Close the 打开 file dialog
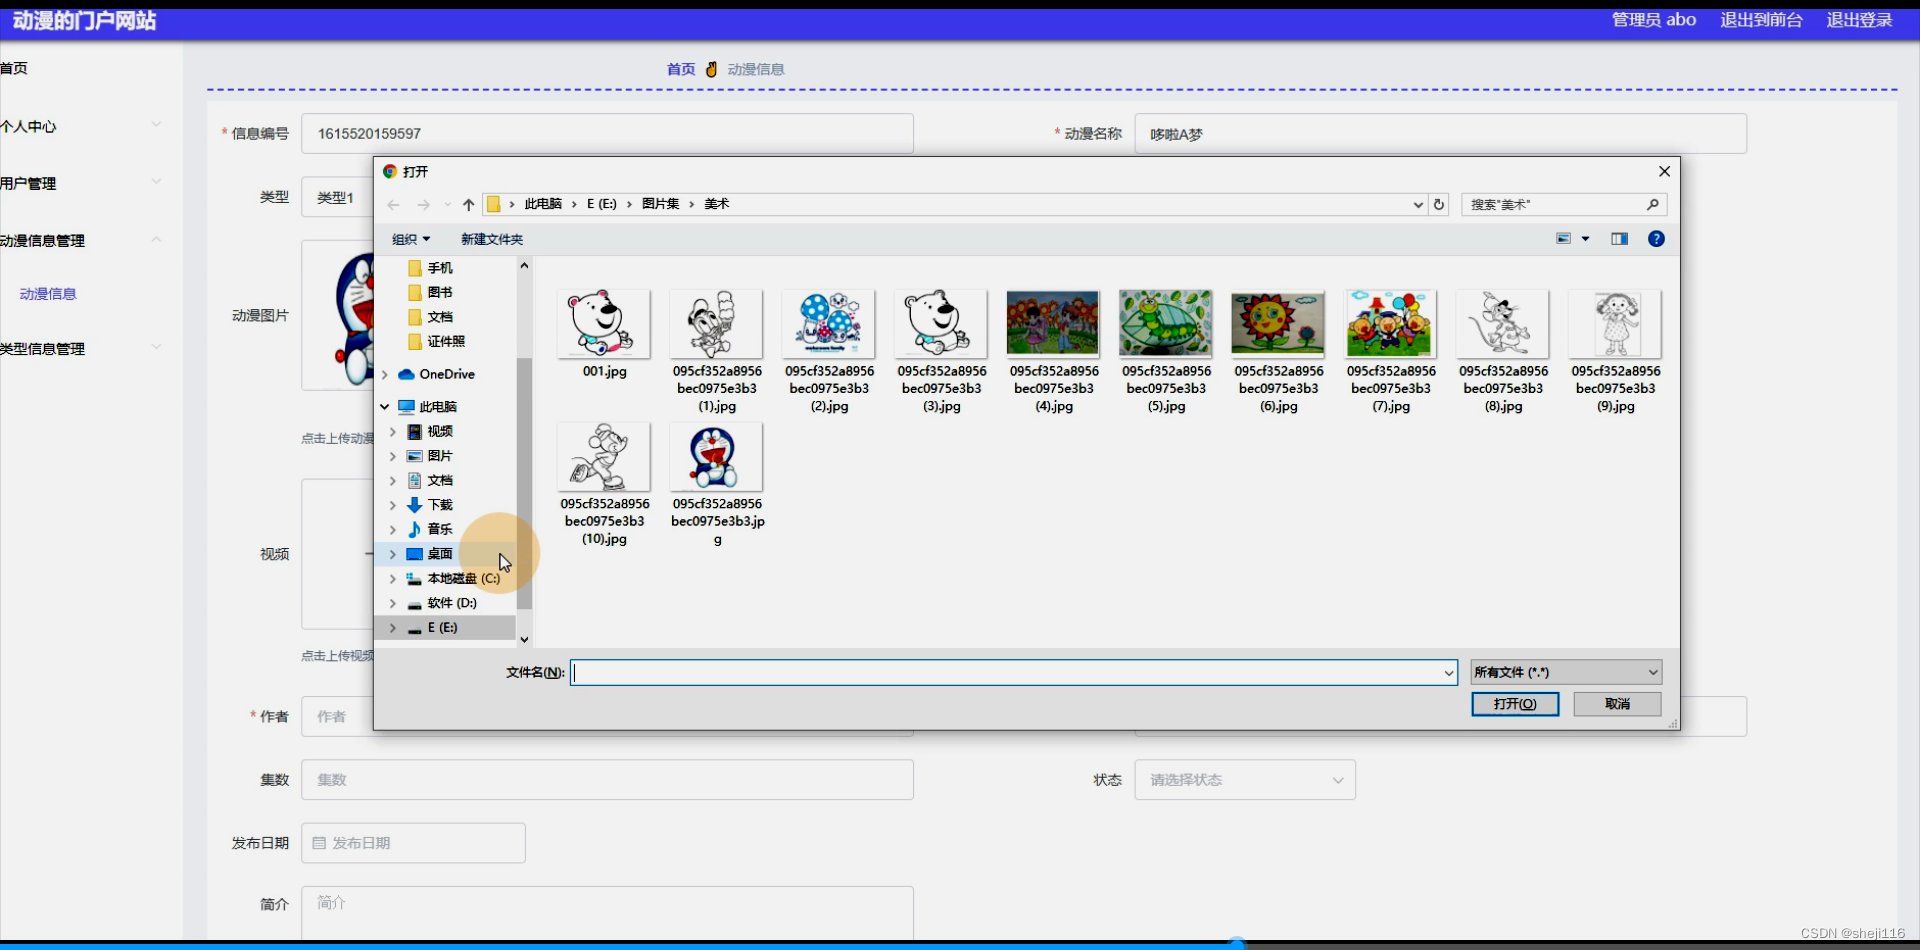The image size is (1920, 950). coord(1664,172)
